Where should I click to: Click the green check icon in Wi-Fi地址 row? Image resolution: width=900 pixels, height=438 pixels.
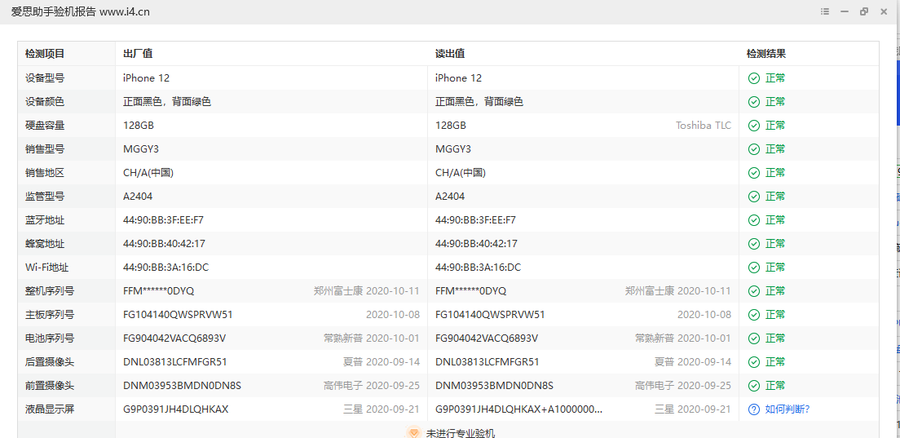coord(754,268)
